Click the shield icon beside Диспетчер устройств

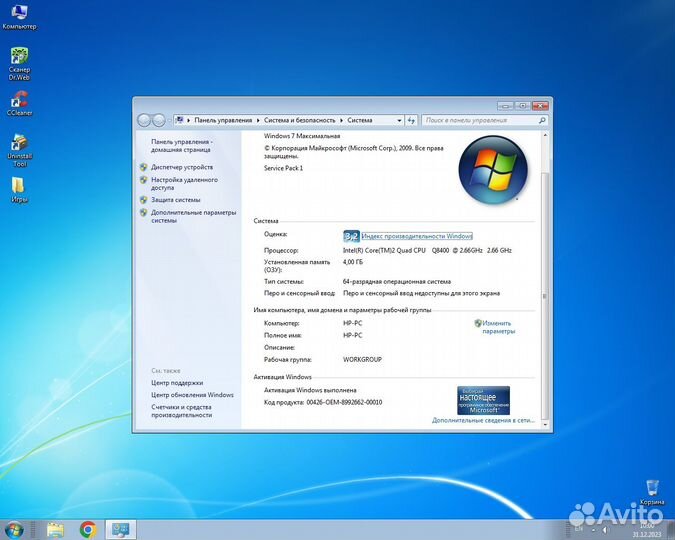click(144, 167)
